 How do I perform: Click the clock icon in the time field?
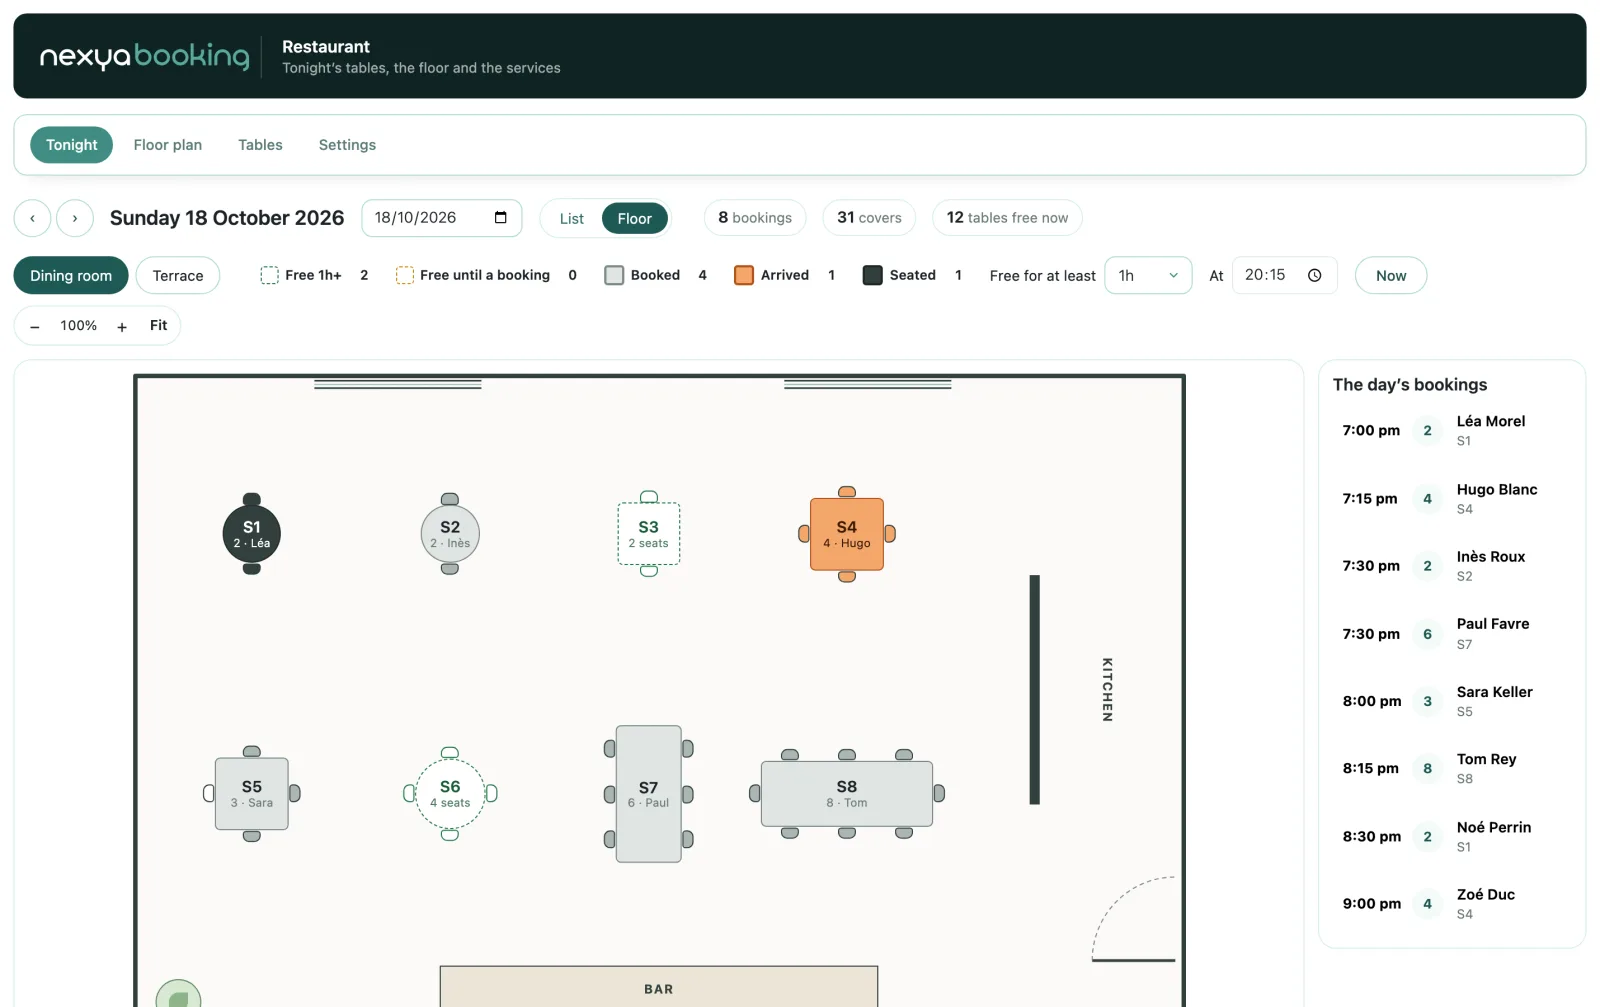pyautogui.click(x=1315, y=275)
